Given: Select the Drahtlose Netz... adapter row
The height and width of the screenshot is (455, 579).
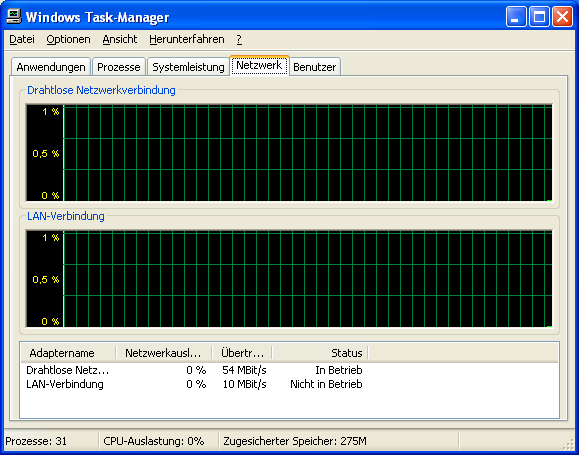Looking at the screenshot, I should [x=194, y=370].
